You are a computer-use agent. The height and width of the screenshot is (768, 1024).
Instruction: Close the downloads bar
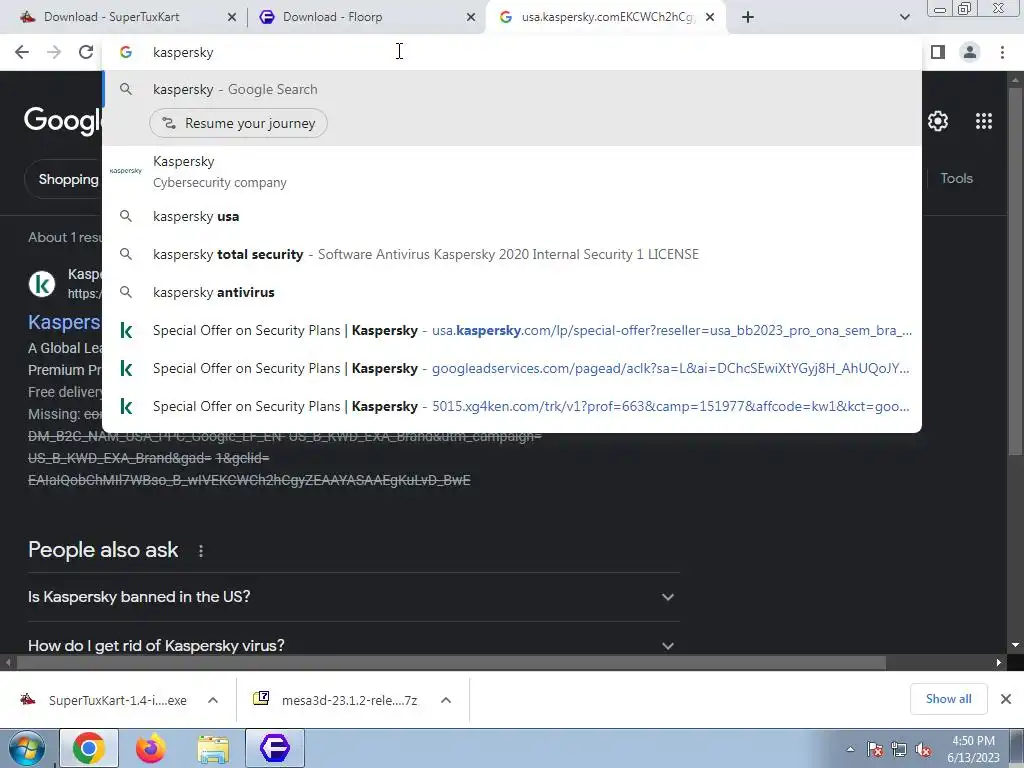(1006, 699)
